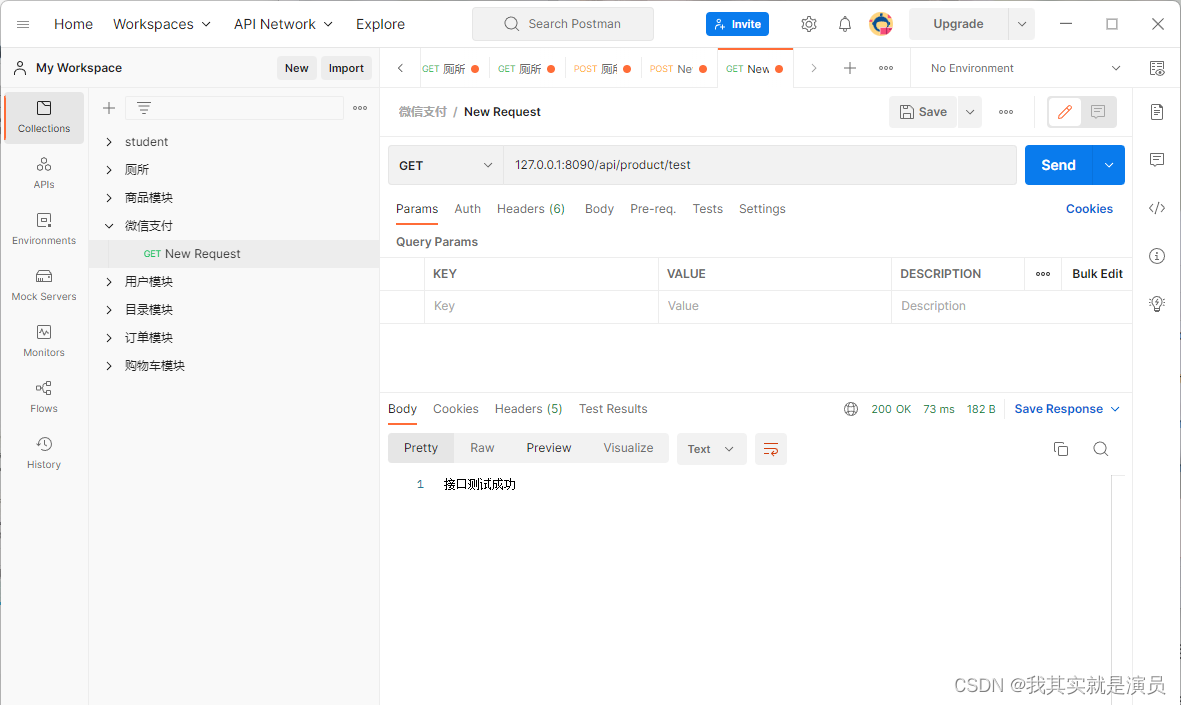Open Save options dropdown arrow
Screen dimensions: 1181x705
click(970, 112)
